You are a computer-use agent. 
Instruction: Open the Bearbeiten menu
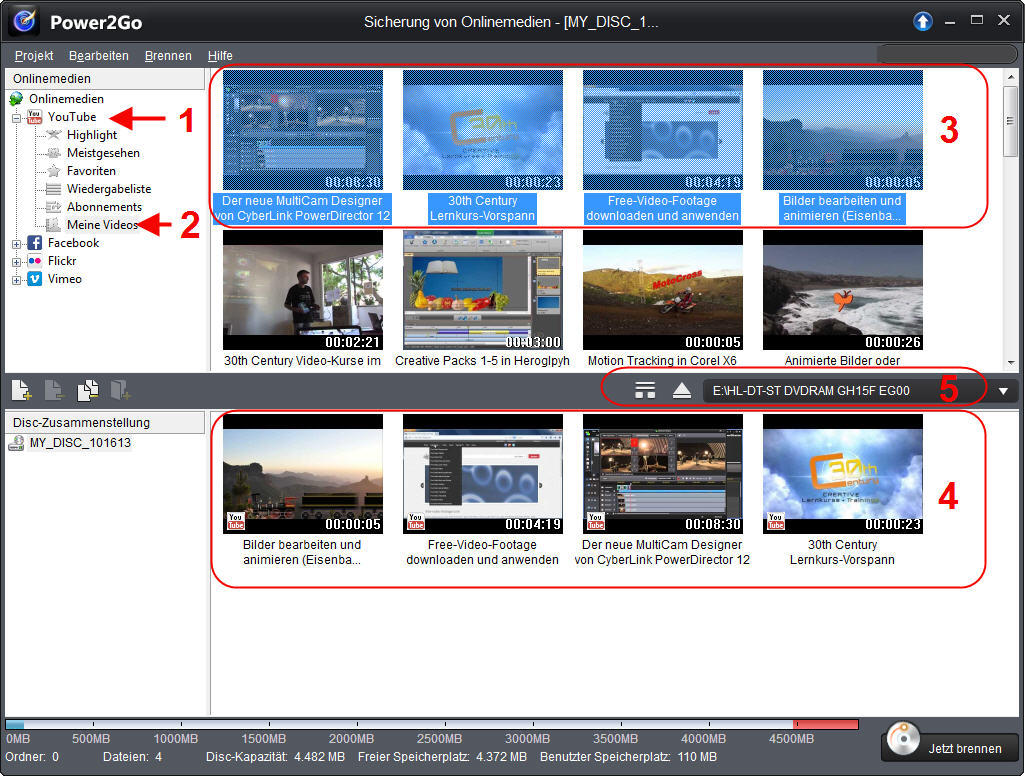(x=99, y=56)
